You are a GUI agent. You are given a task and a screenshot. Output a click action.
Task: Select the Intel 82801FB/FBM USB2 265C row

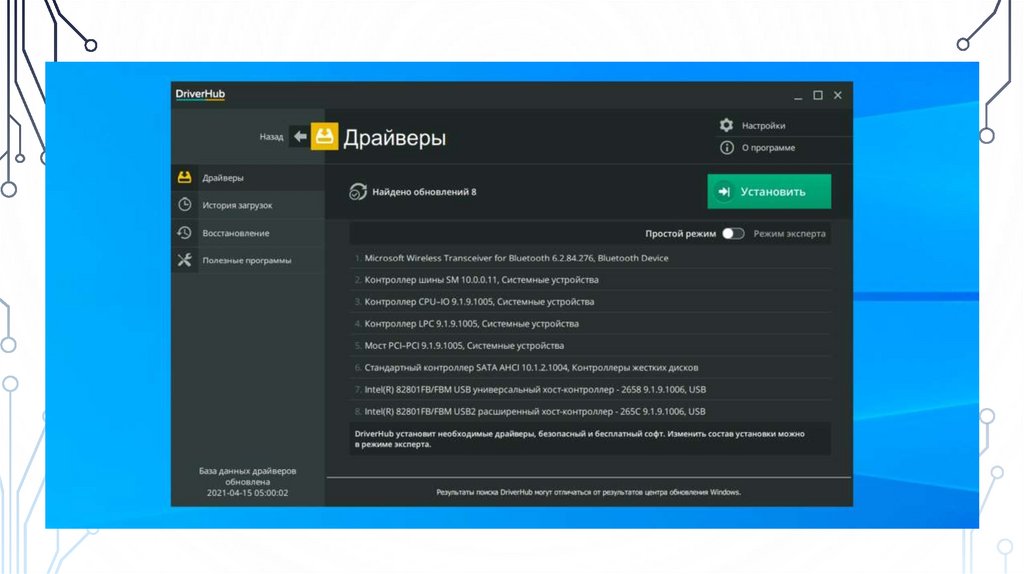click(590, 411)
